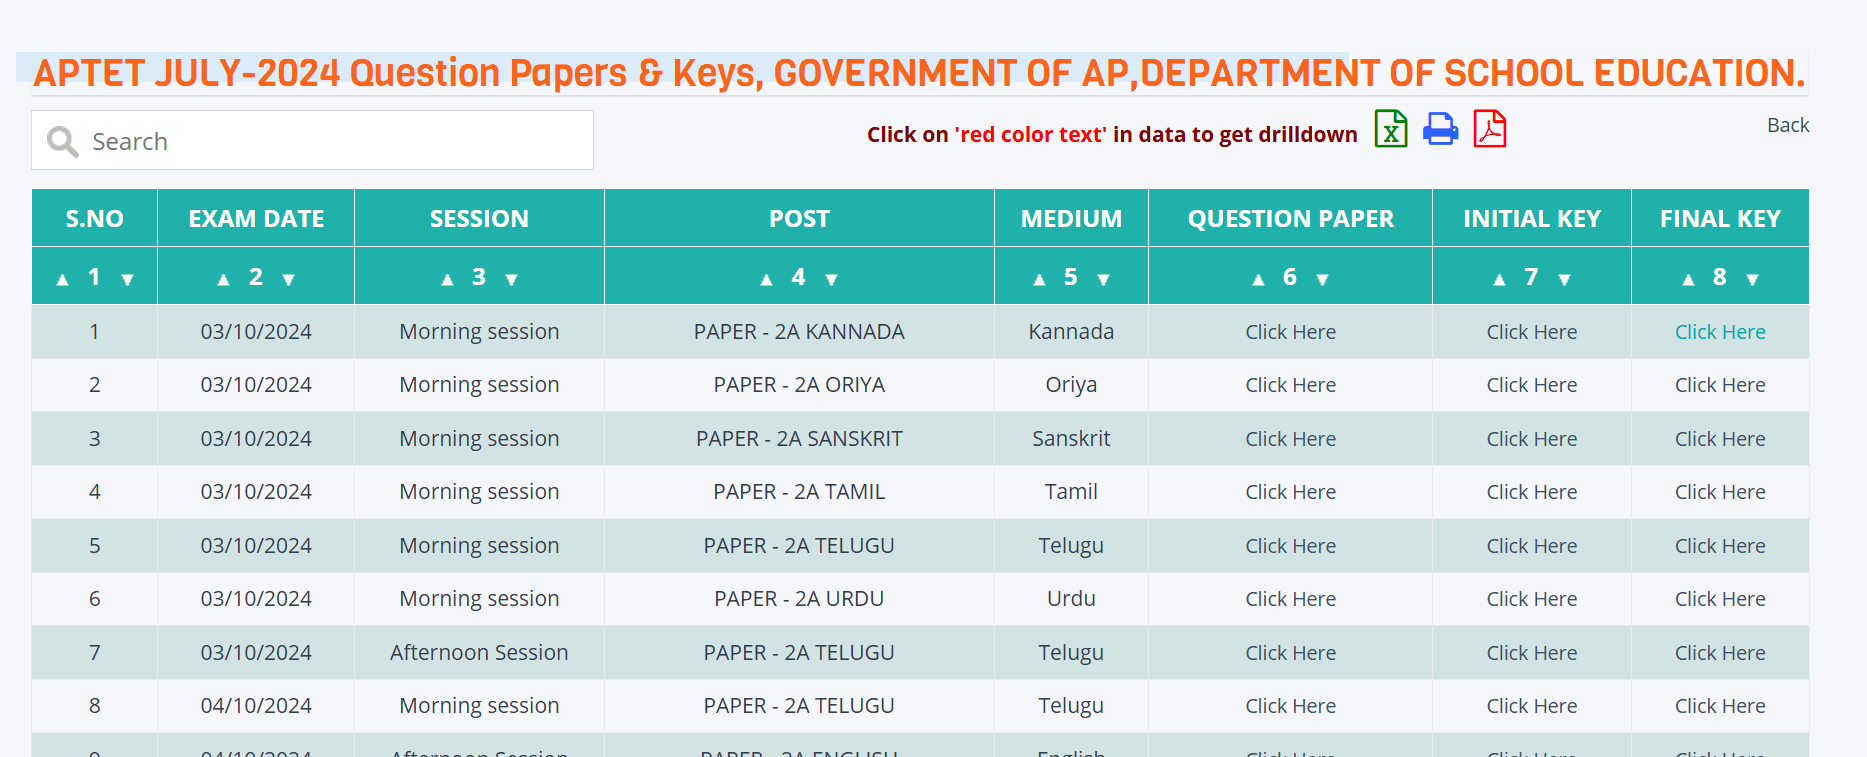Sort Session column descending arrow
This screenshot has width=1867, height=757.
[x=512, y=280]
